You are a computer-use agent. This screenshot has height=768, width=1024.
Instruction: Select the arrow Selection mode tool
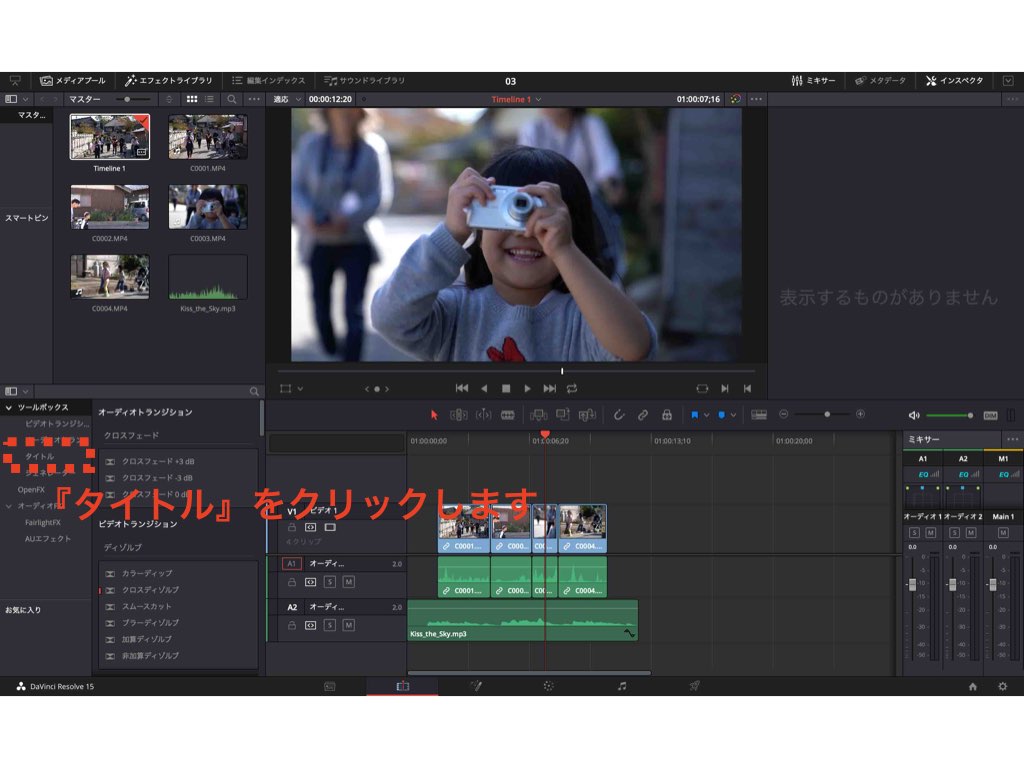click(434, 415)
